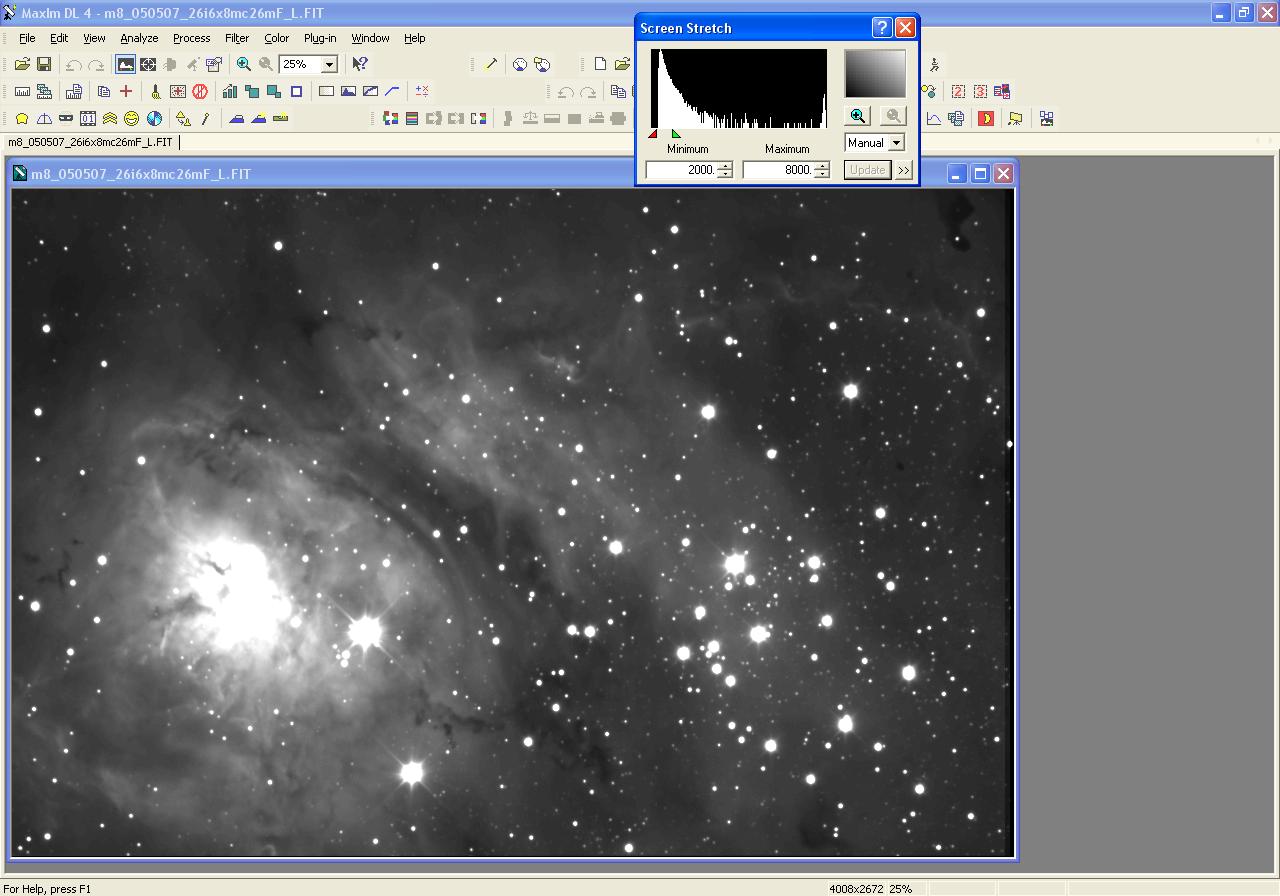Toggle the Information window crosshair button
The height and width of the screenshot is (896, 1280).
(x=148, y=64)
